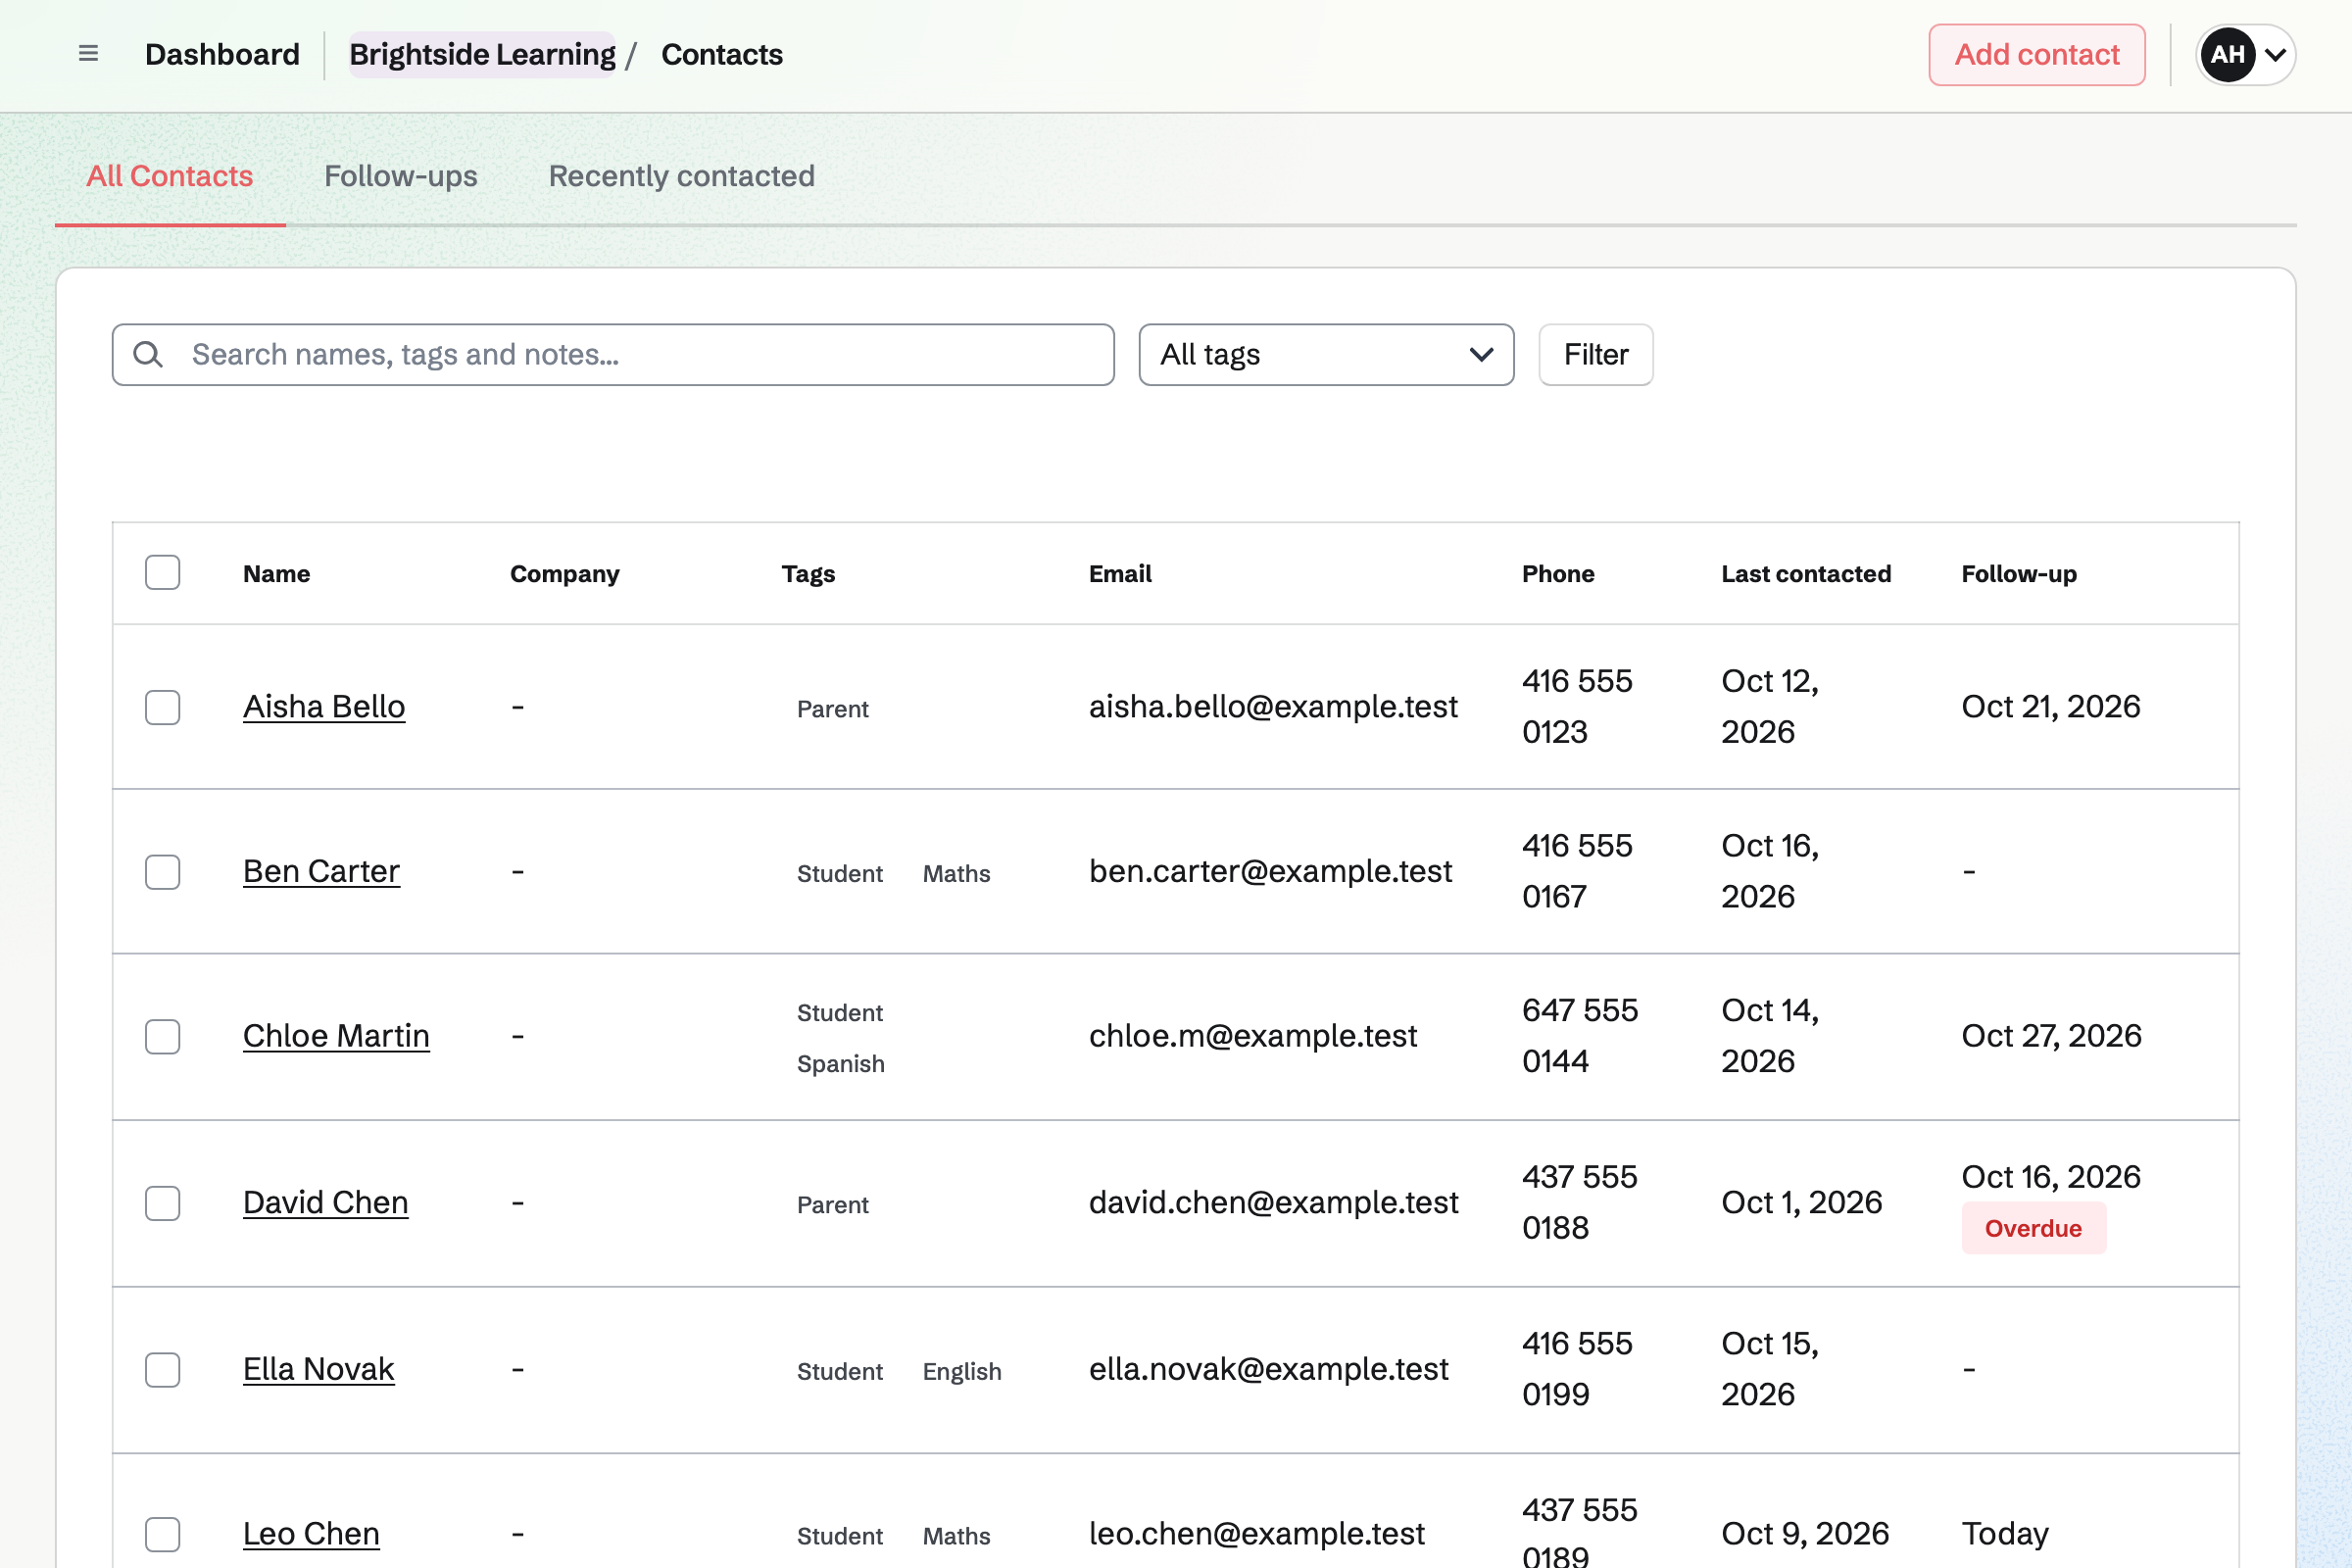Screen dimensions: 2352x1568
Task: Check the David Chen row checkbox
Action: (162, 1203)
